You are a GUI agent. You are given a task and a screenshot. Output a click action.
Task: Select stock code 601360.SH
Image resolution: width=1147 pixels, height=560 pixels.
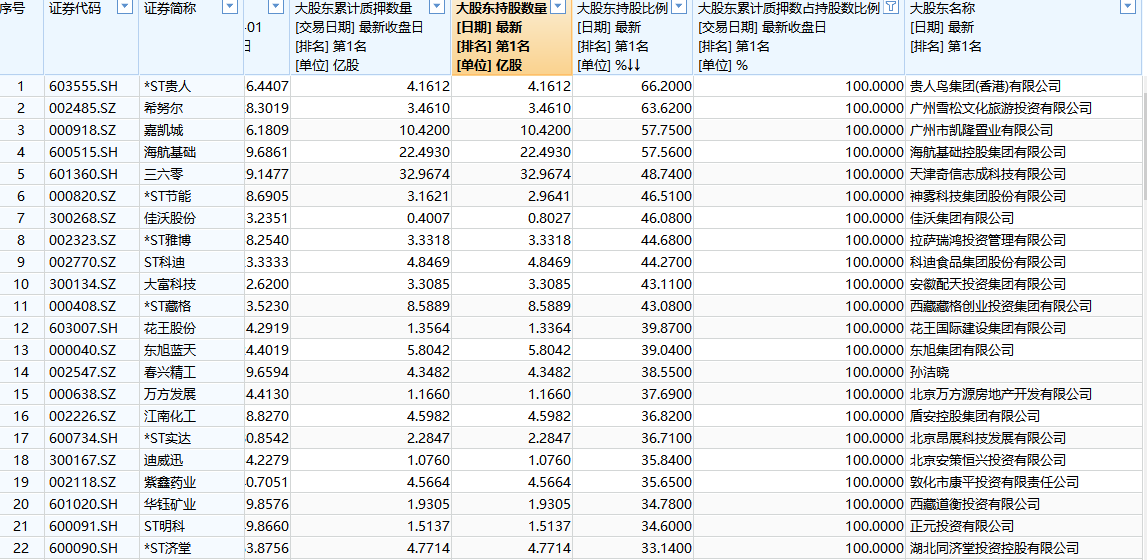coord(83,174)
